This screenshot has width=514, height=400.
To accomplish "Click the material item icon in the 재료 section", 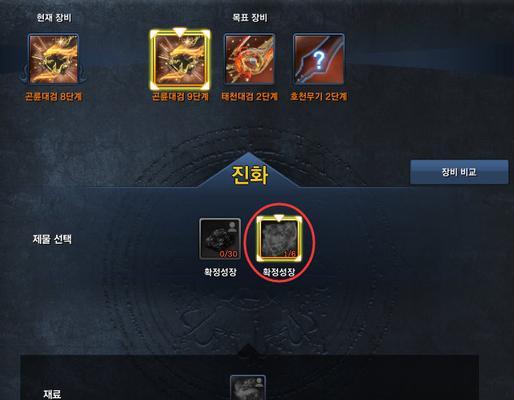I will 248,387.
